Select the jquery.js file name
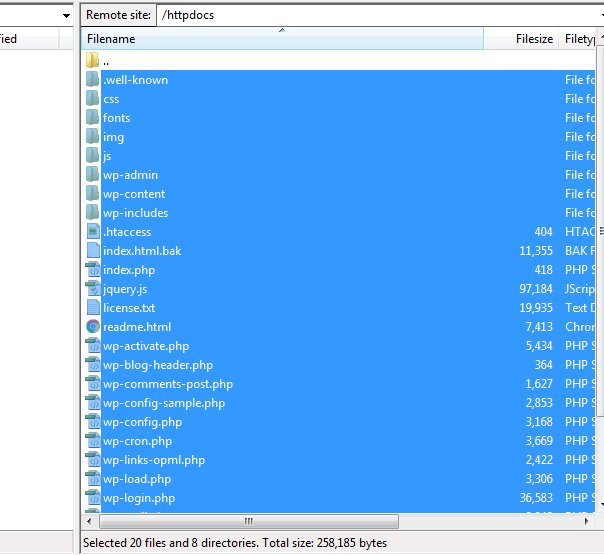 pyautogui.click(x=125, y=289)
